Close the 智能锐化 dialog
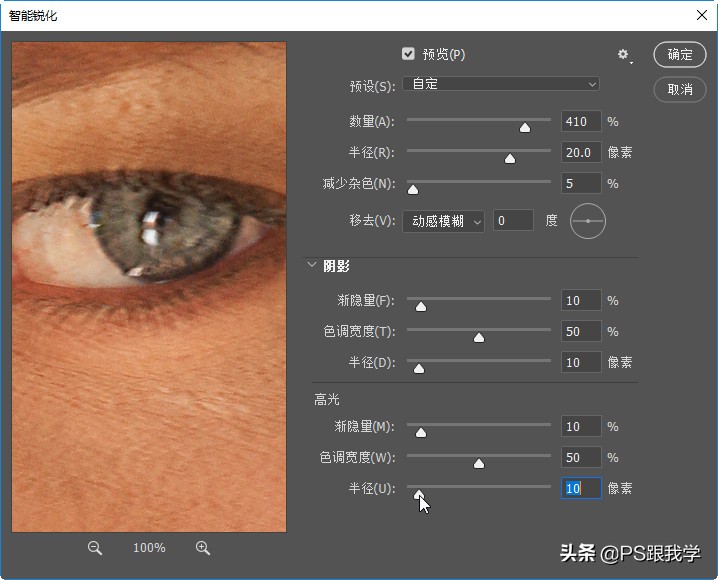 (x=702, y=15)
